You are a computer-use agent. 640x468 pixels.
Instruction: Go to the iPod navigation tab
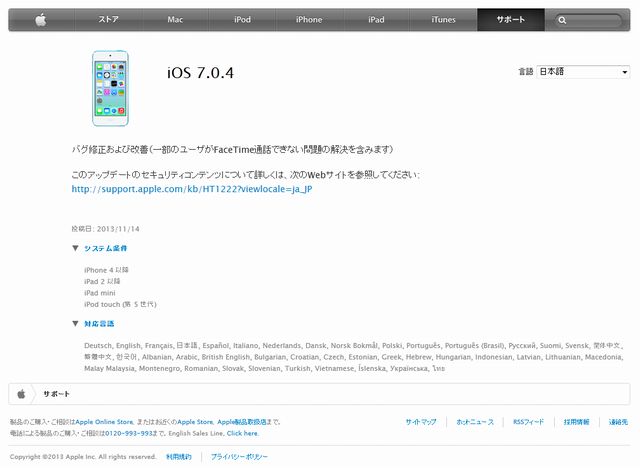coord(242,20)
